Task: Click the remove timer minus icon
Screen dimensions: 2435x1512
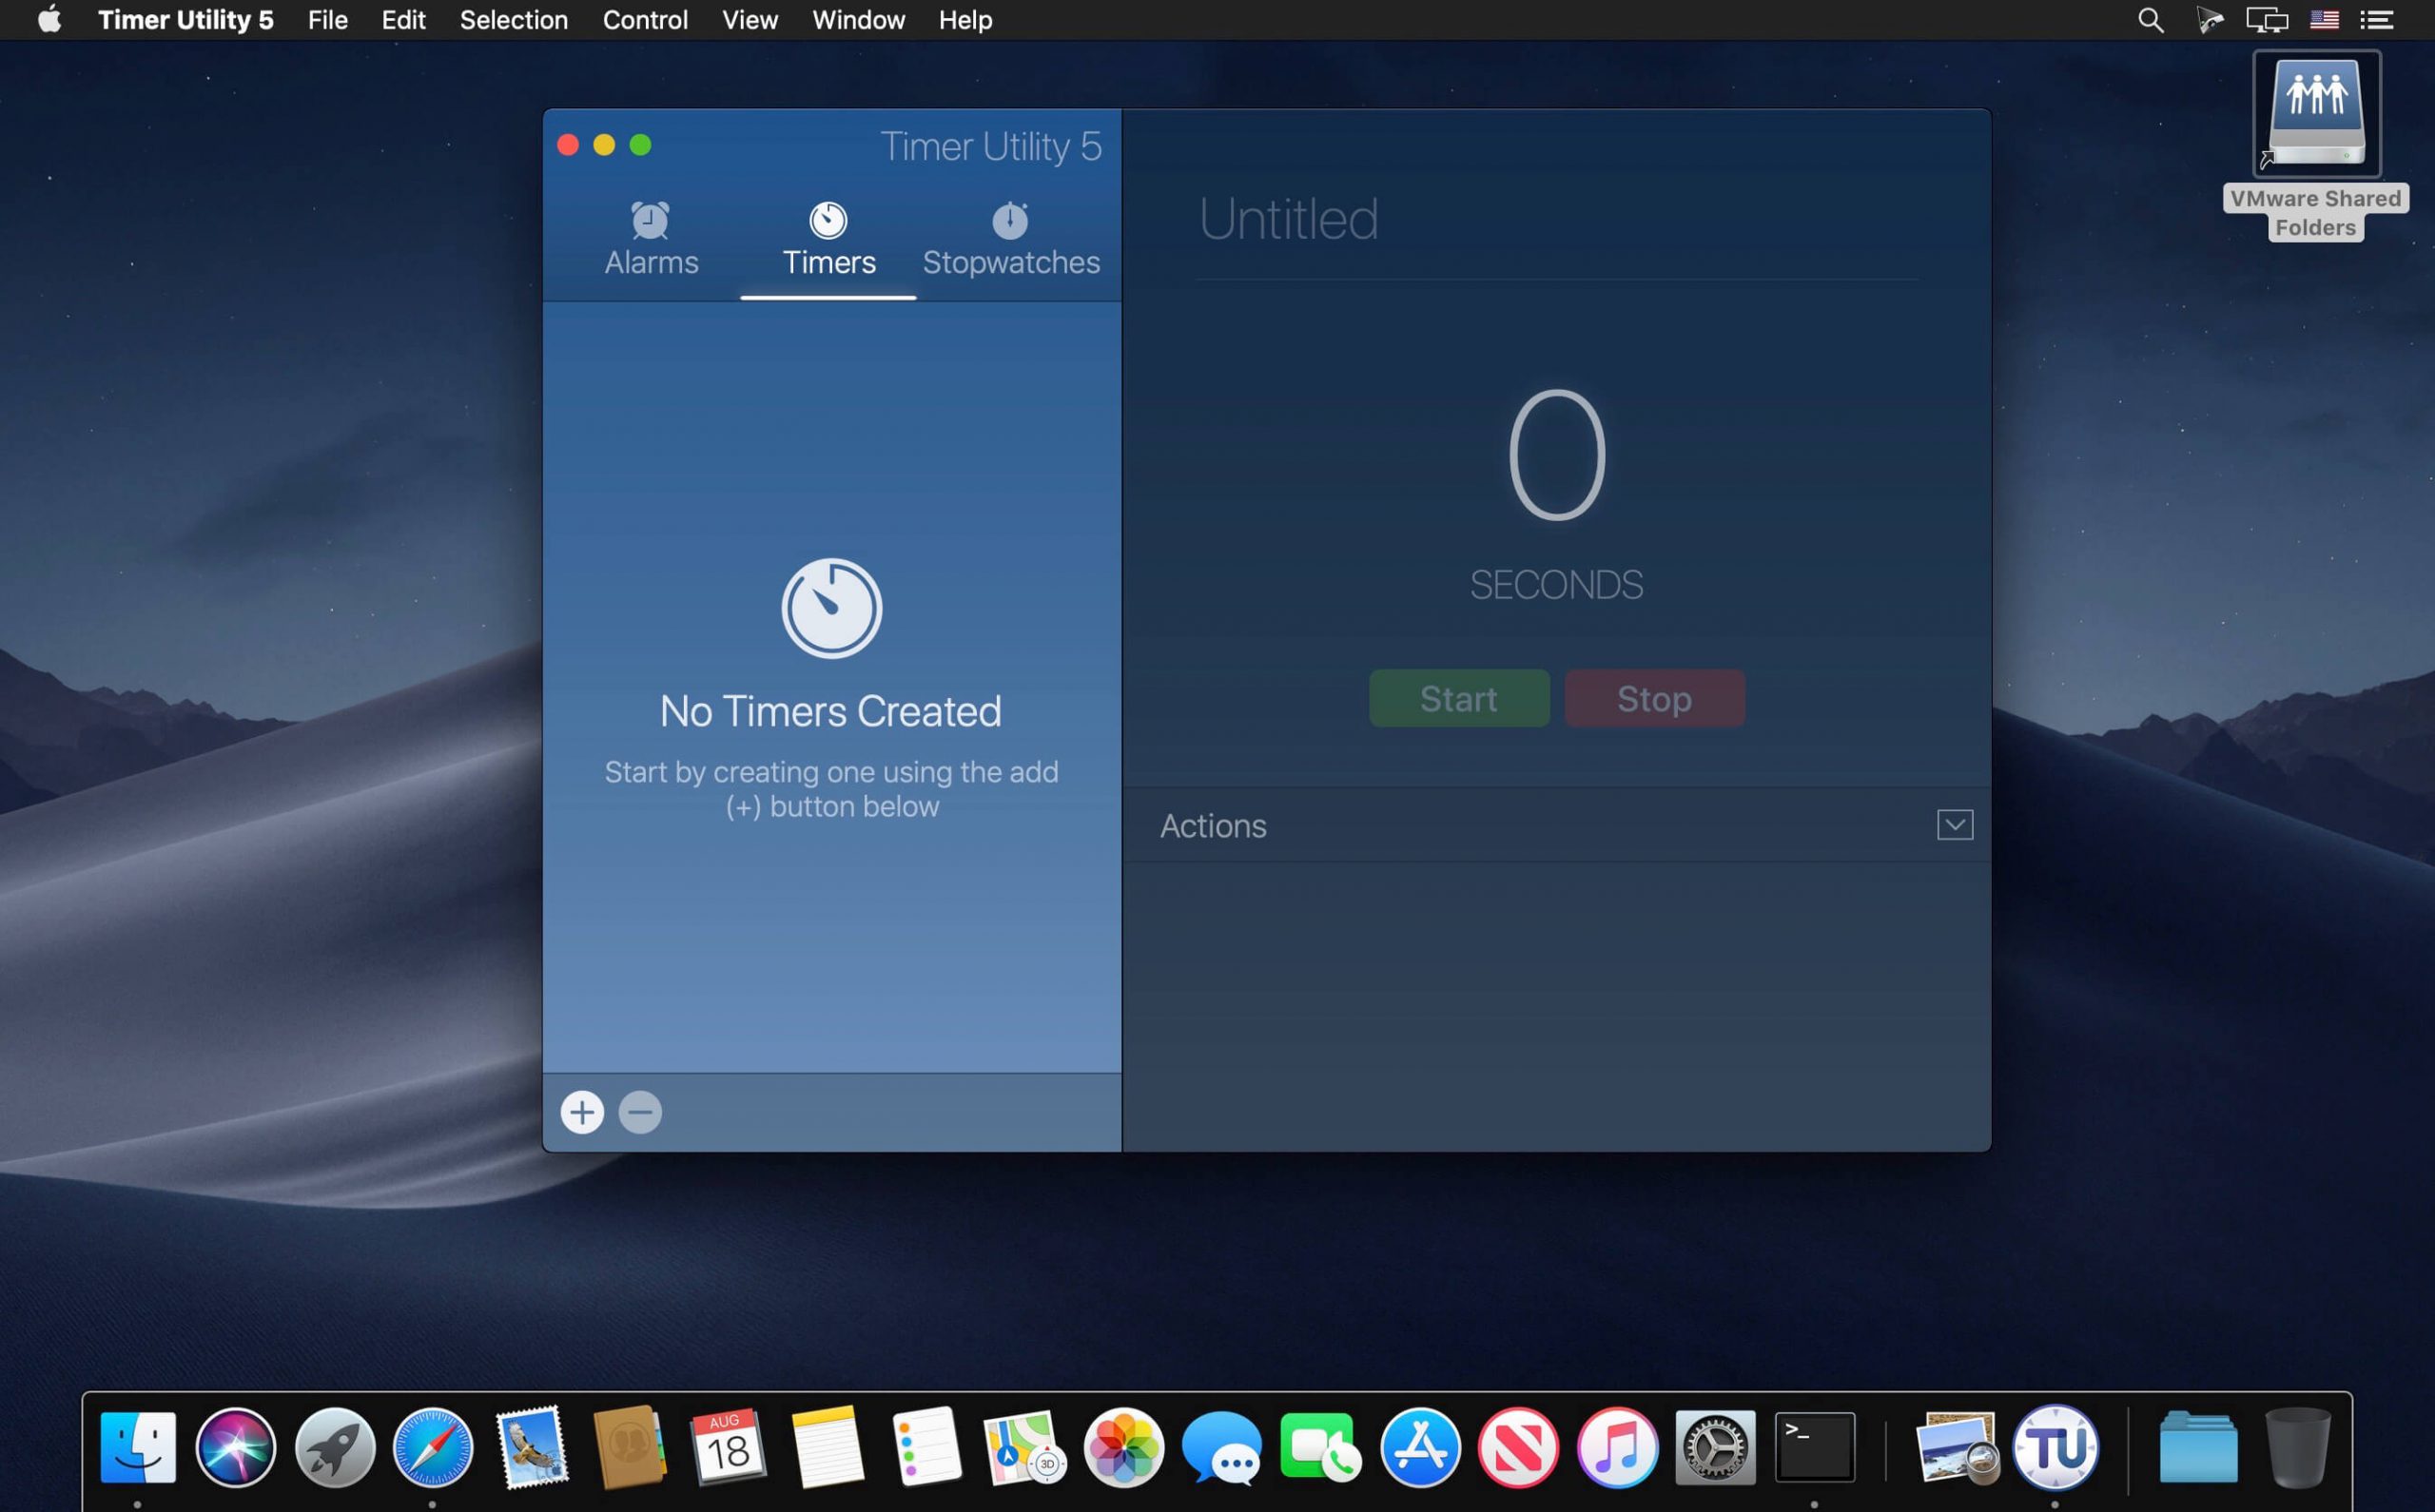Action: [x=640, y=1112]
